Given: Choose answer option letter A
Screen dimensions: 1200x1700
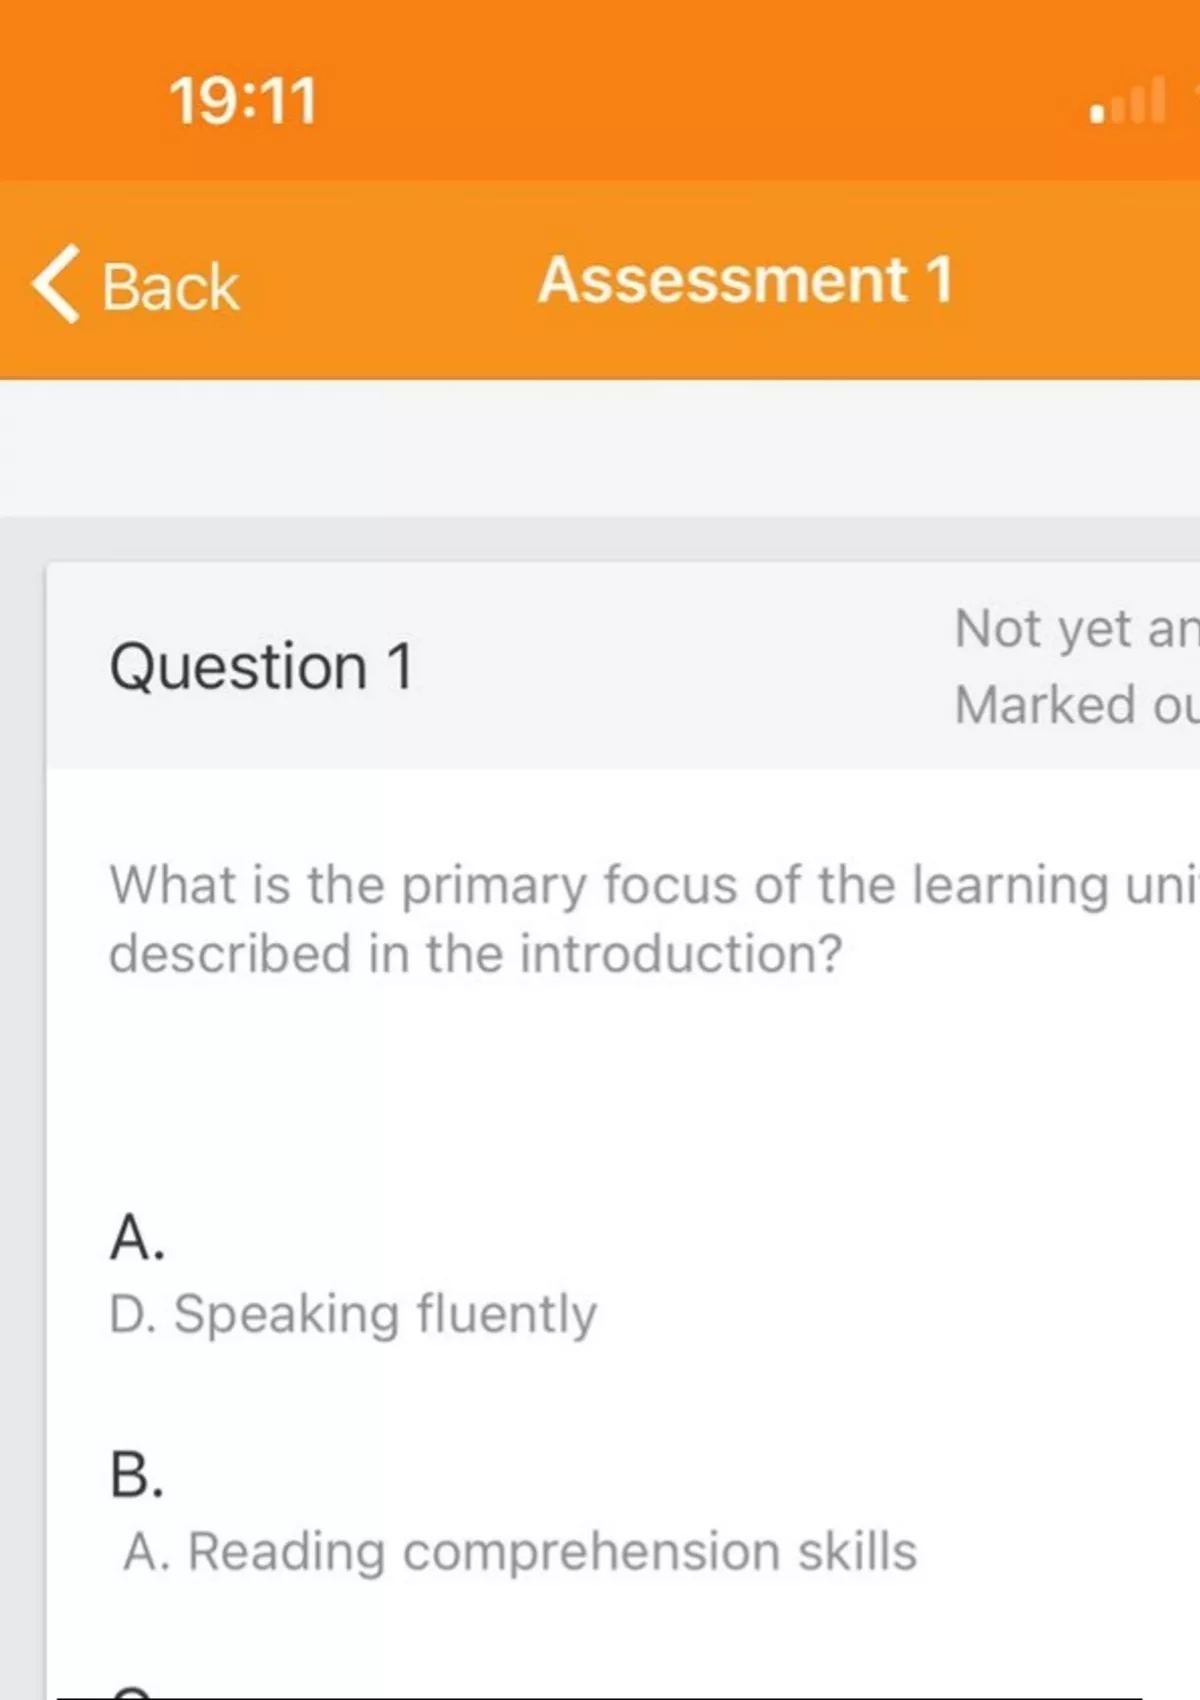Looking at the screenshot, I should coord(137,1238).
